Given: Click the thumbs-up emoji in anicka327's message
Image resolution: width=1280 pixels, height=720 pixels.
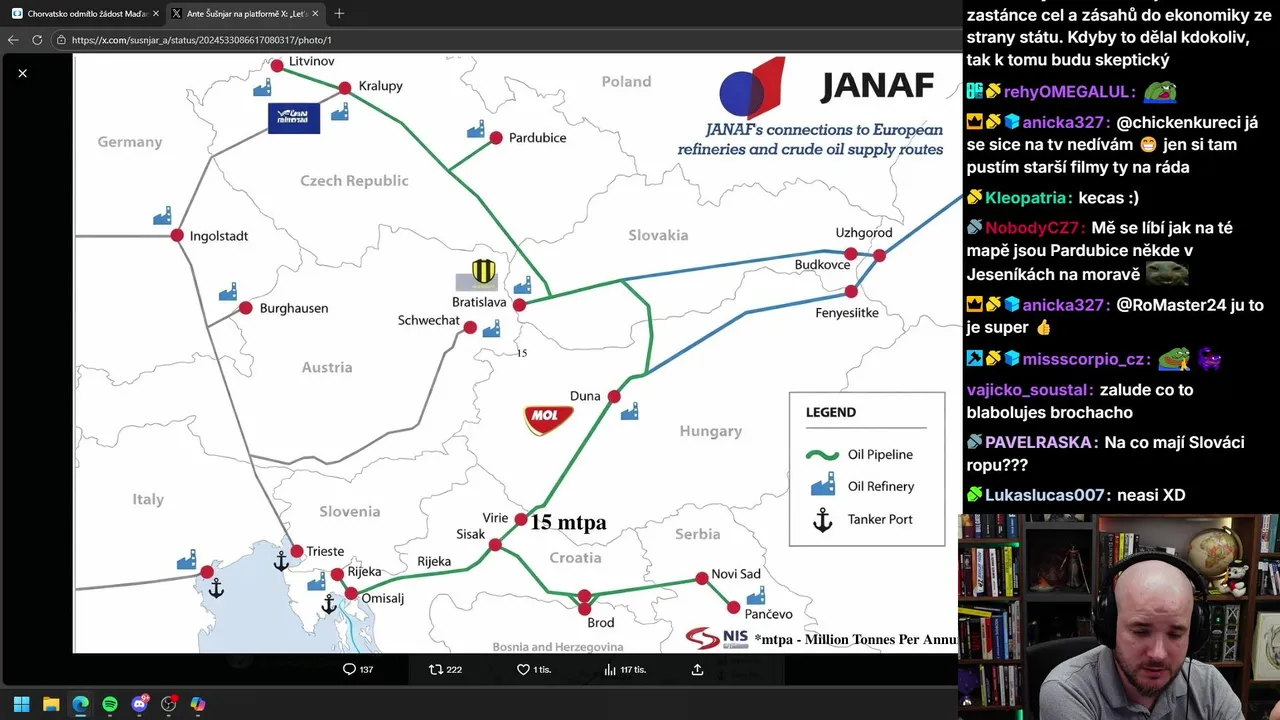Looking at the screenshot, I should tap(1044, 328).
